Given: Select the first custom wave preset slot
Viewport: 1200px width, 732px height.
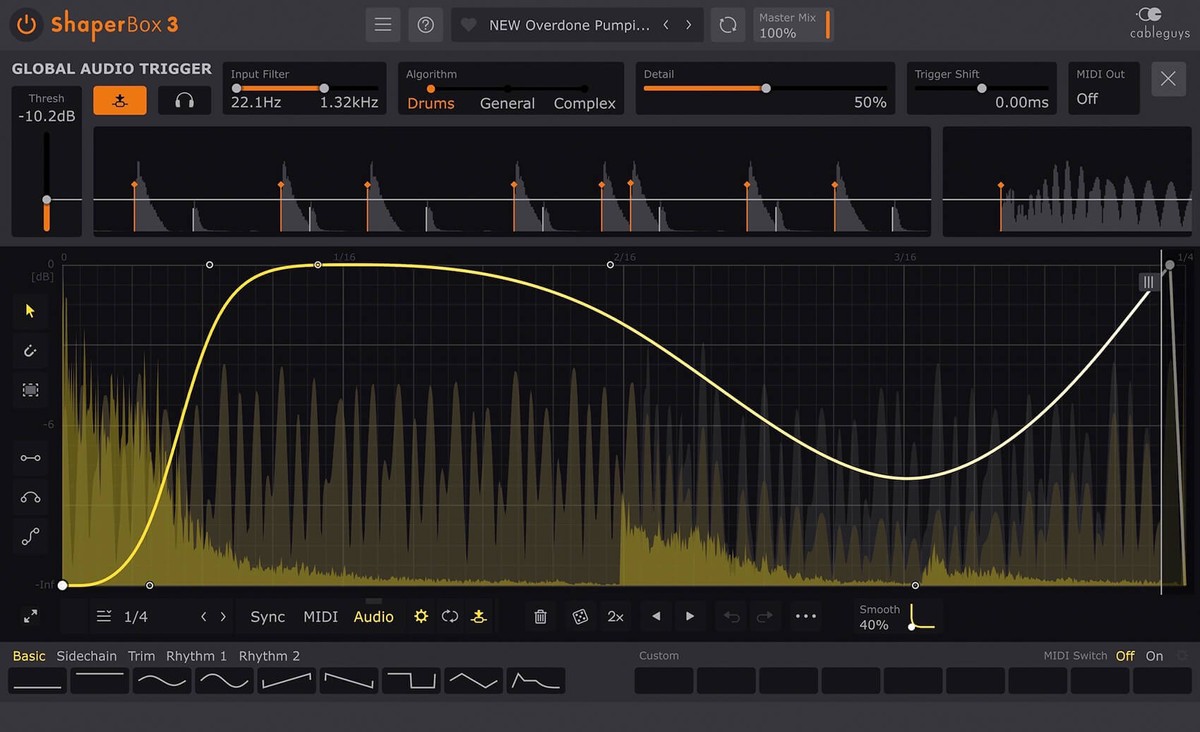Looking at the screenshot, I should click(664, 681).
